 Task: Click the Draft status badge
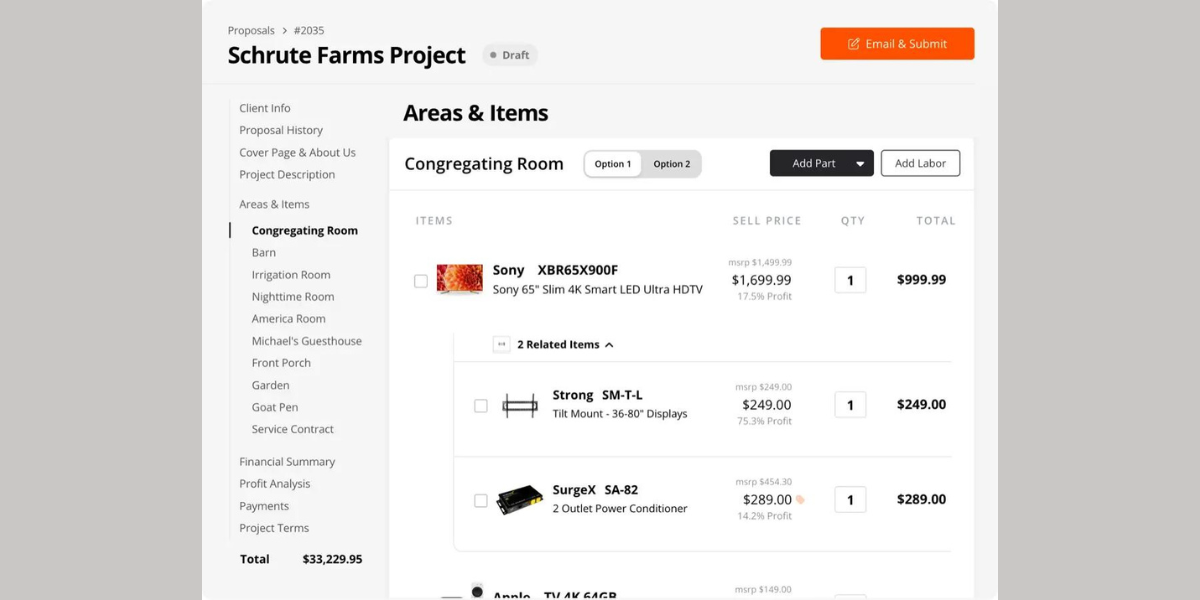[510, 55]
